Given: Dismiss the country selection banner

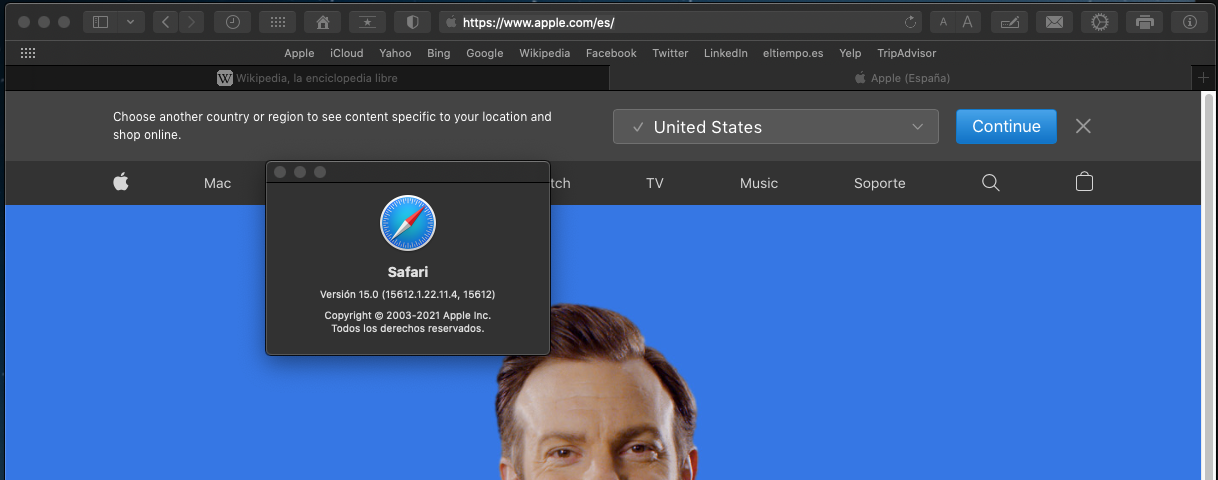Looking at the screenshot, I should [1083, 126].
